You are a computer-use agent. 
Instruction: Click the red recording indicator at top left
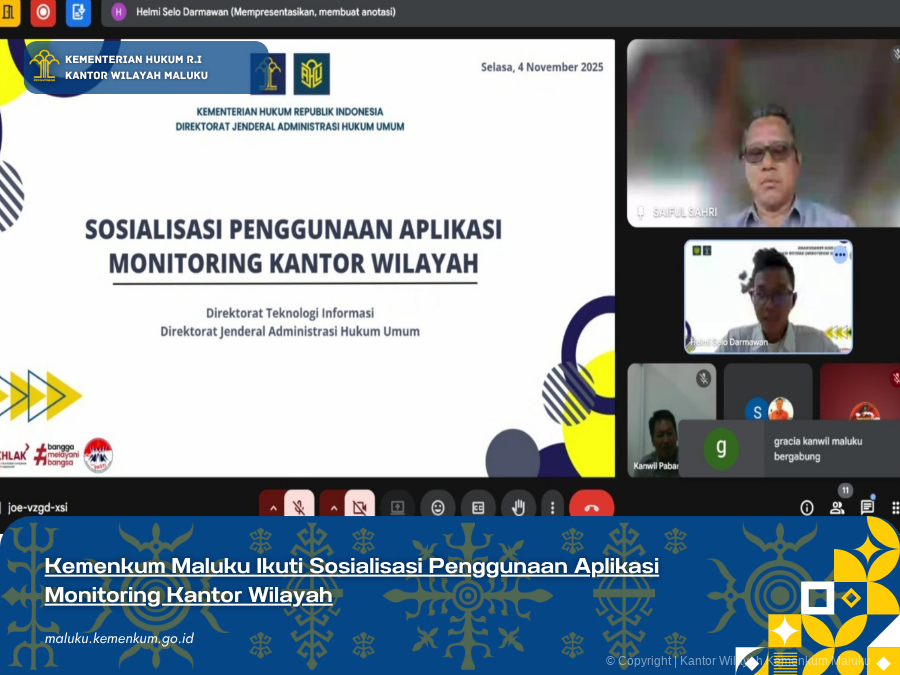[40, 14]
